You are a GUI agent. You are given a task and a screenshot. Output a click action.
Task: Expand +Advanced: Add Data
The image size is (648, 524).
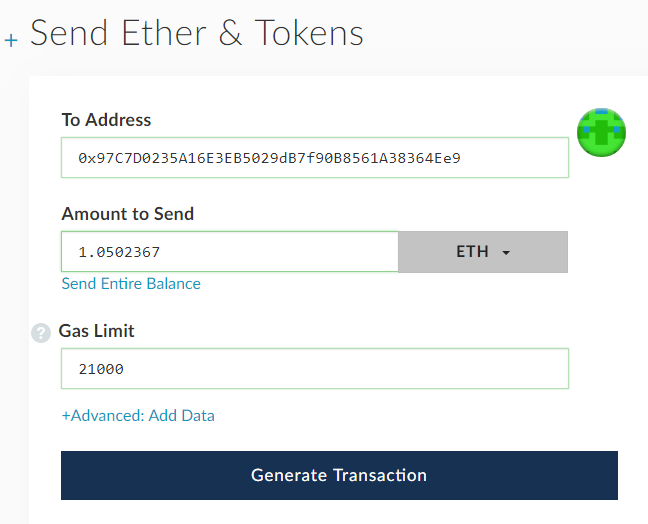click(138, 415)
